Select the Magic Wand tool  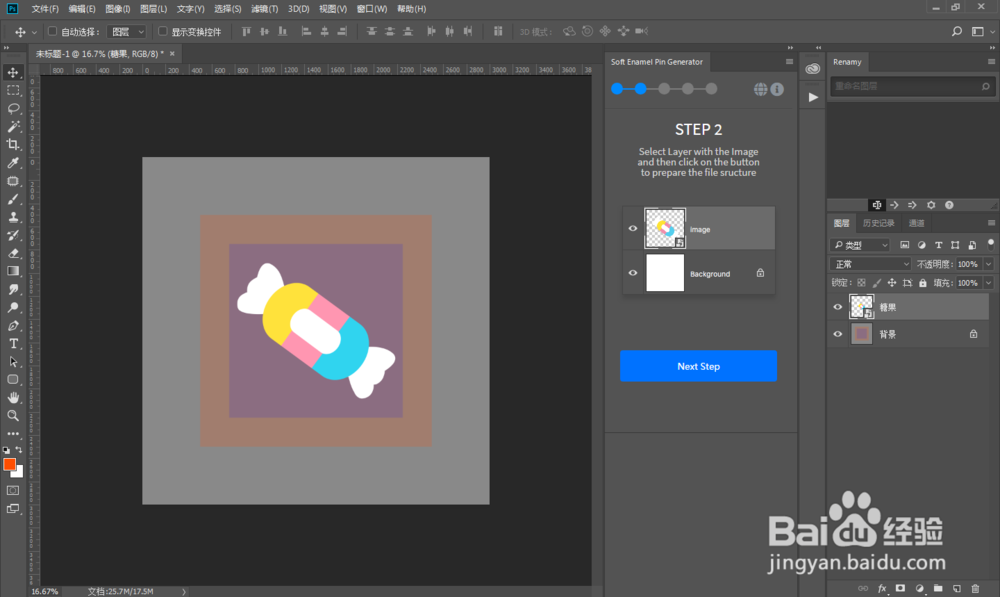(13, 126)
